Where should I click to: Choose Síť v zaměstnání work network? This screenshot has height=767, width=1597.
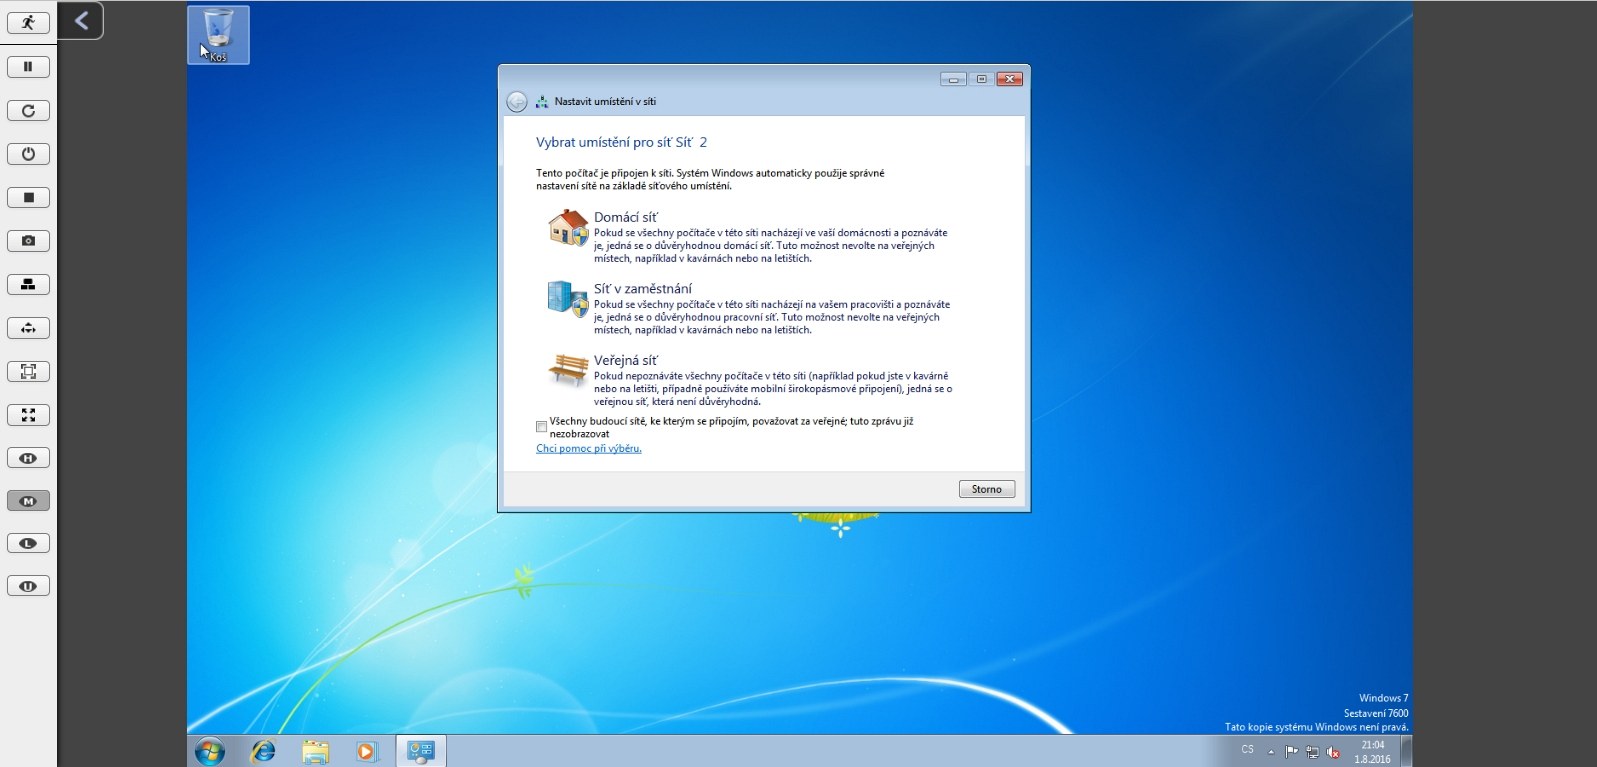[642, 289]
